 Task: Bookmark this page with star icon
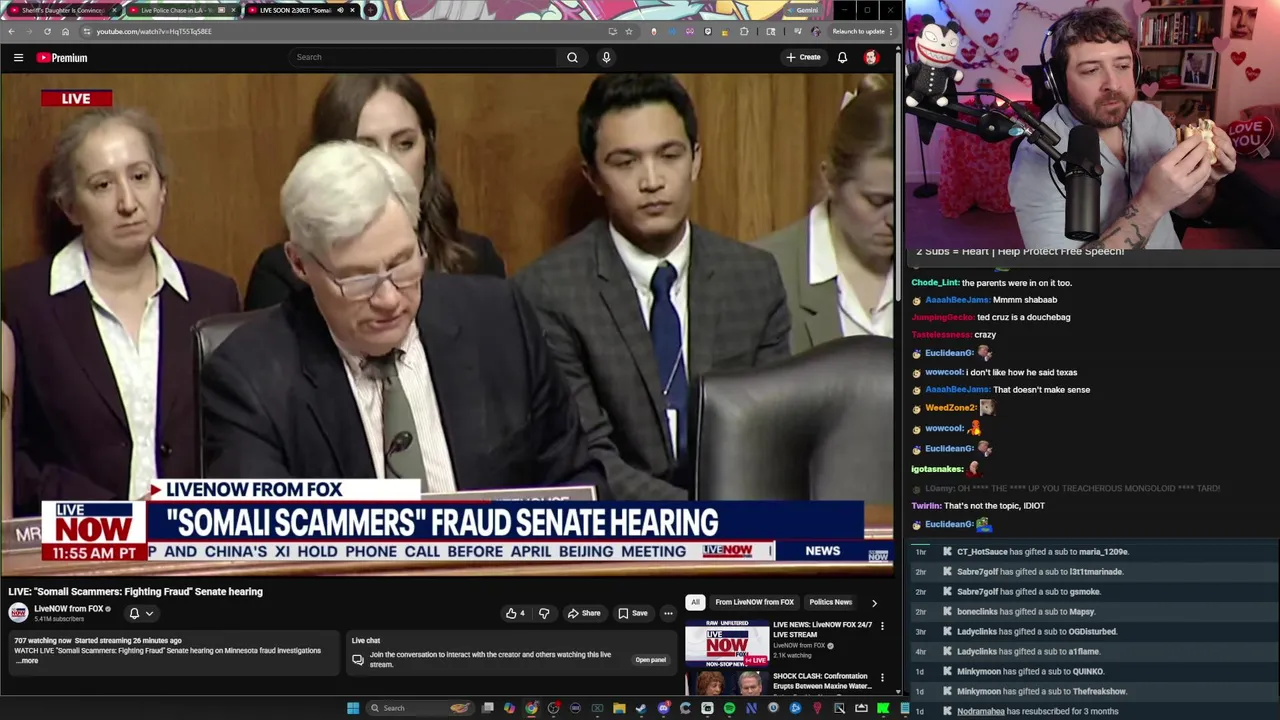point(628,31)
